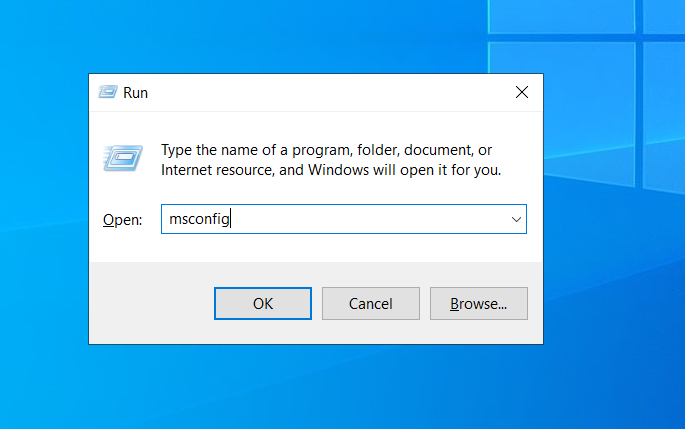Close the Run dialog with X
Viewport: 685px width, 429px height.
click(x=522, y=92)
